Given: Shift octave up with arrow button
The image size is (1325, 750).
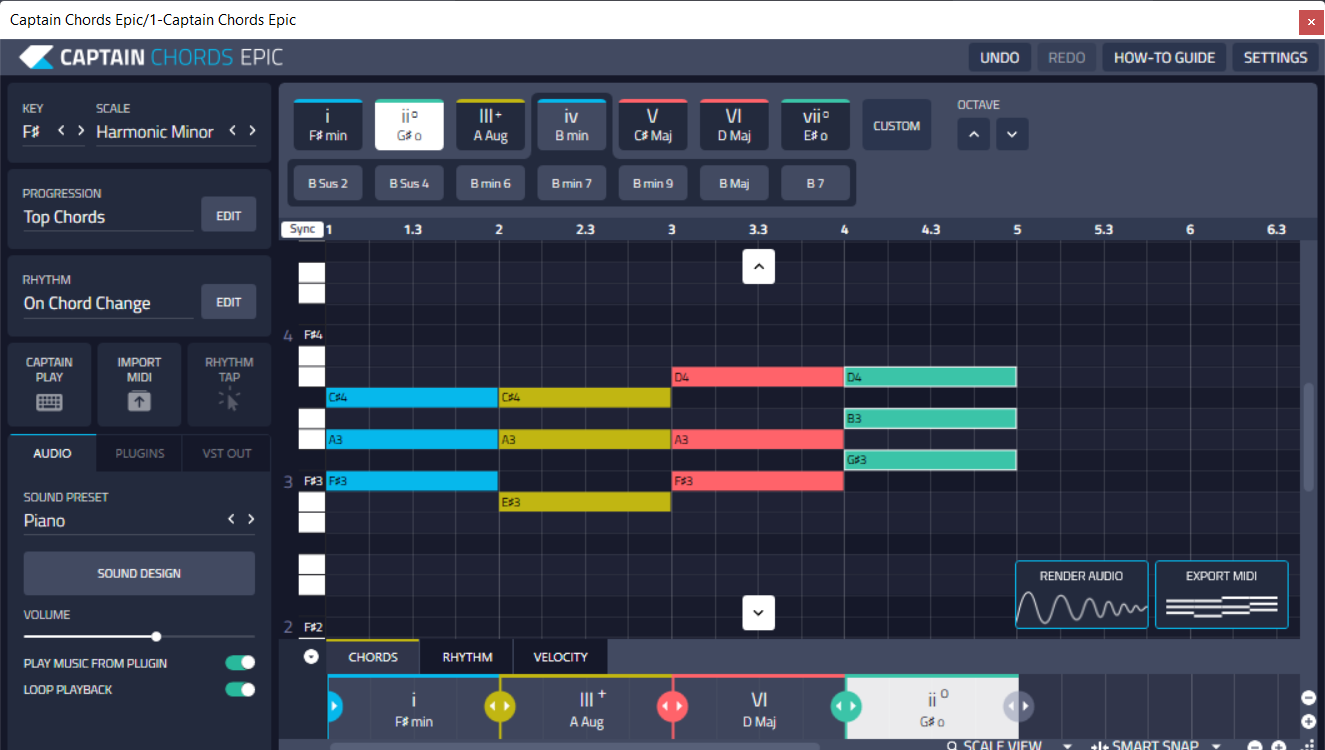Looking at the screenshot, I should pyautogui.click(x=974, y=134).
